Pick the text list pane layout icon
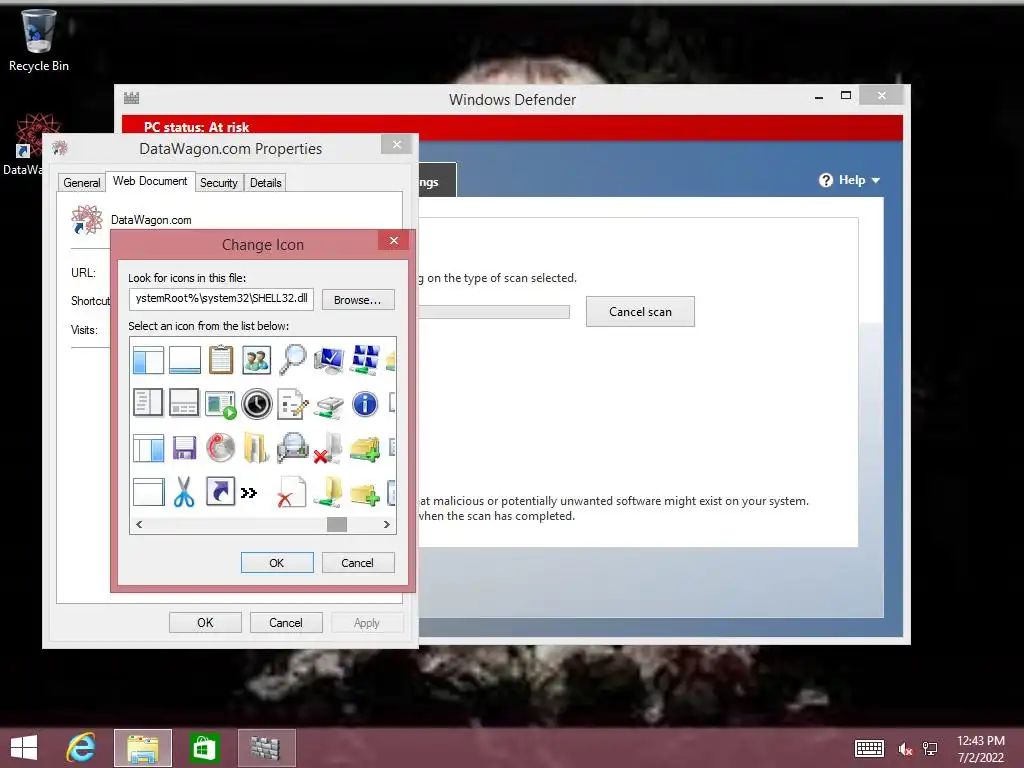The image size is (1024, 768). click(x=148, y=403)
